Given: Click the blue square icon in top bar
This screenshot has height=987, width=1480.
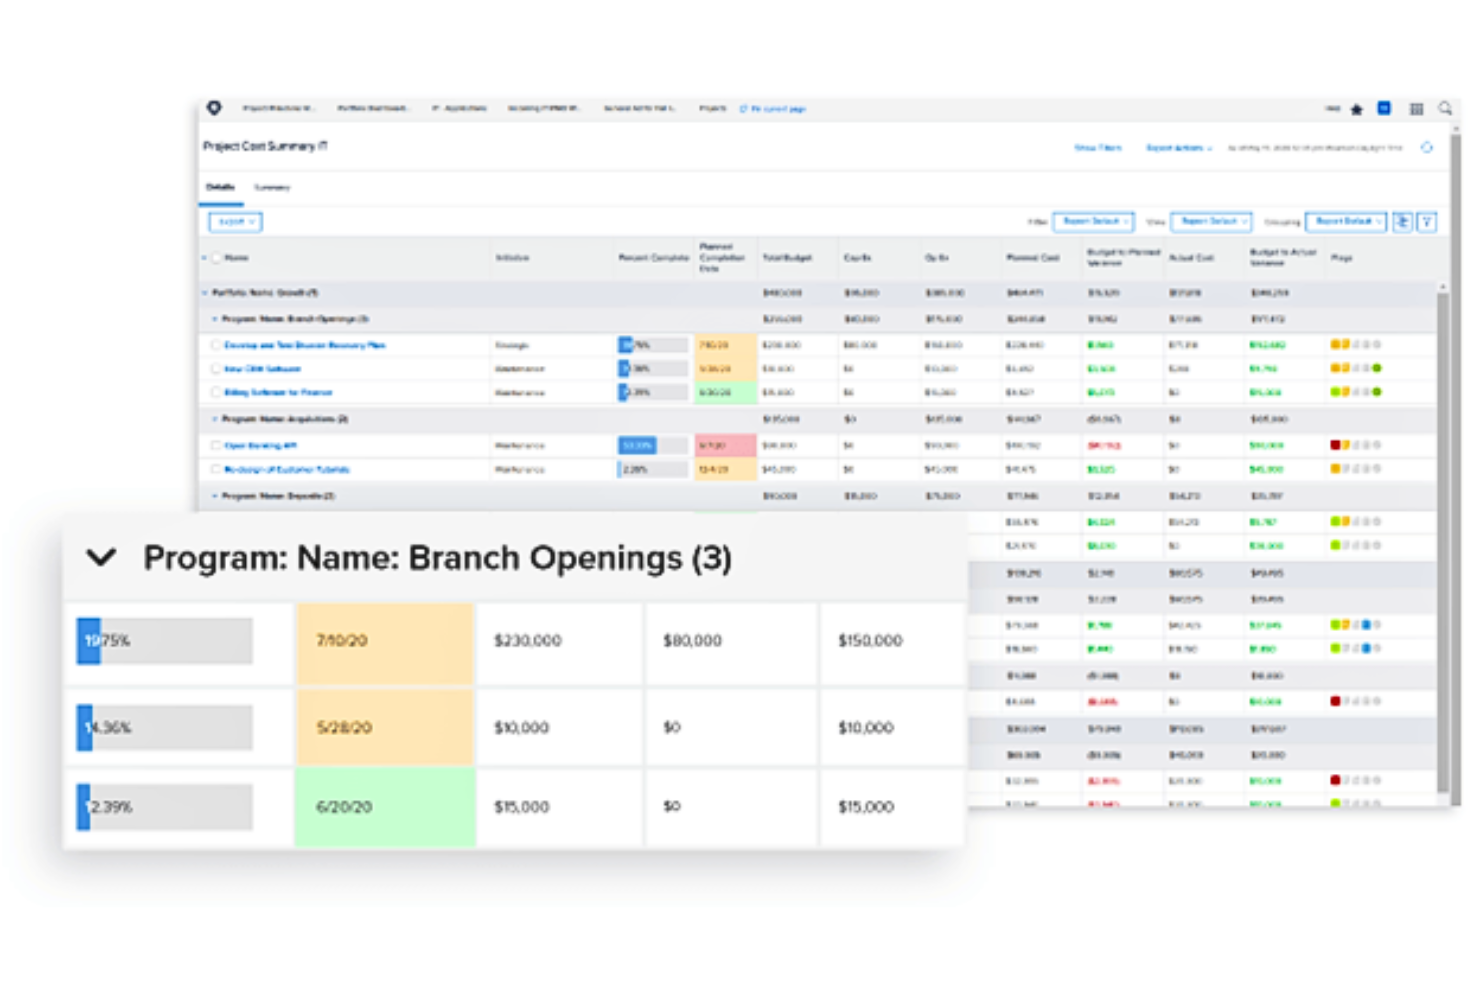Looking at the screenshot, I should [x=1384, y=108].
